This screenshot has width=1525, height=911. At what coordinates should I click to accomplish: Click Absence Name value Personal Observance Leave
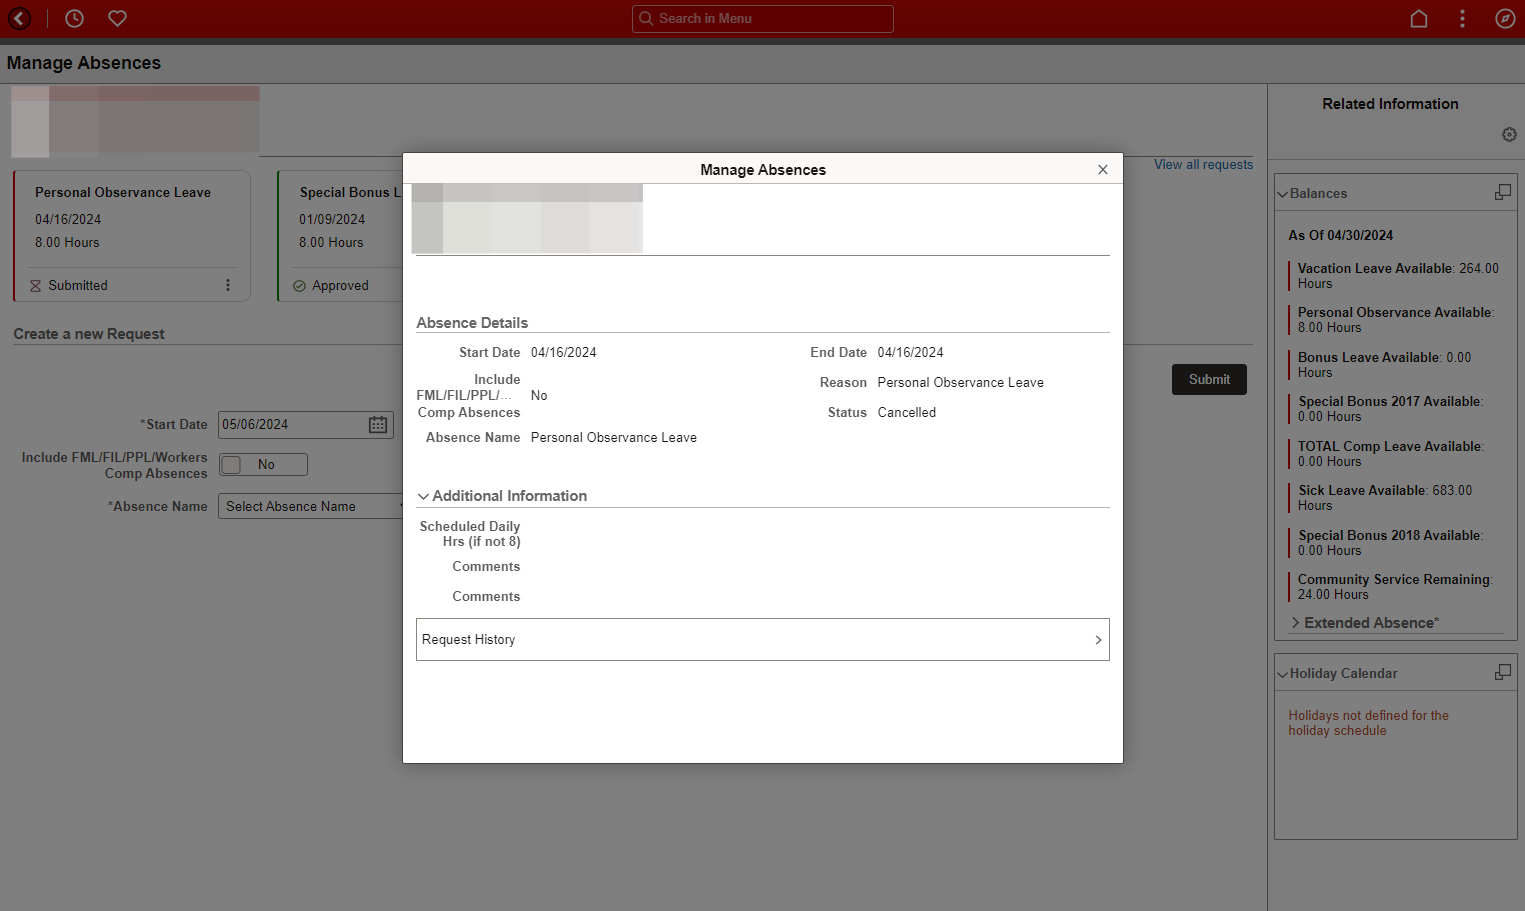coord(613,437)
